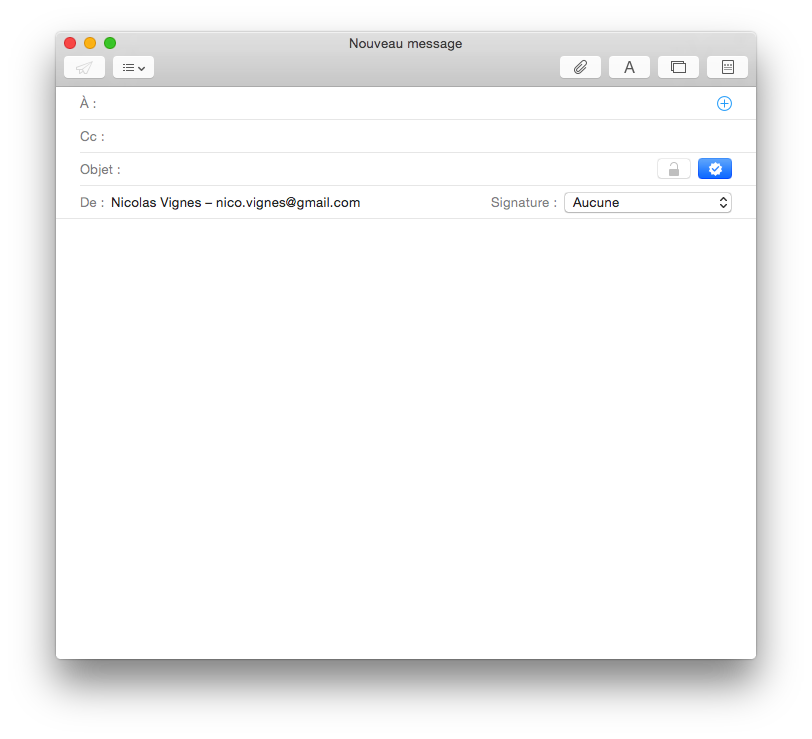
Task: Toggle the encryption lock button
Action: (x=674, y=169)
